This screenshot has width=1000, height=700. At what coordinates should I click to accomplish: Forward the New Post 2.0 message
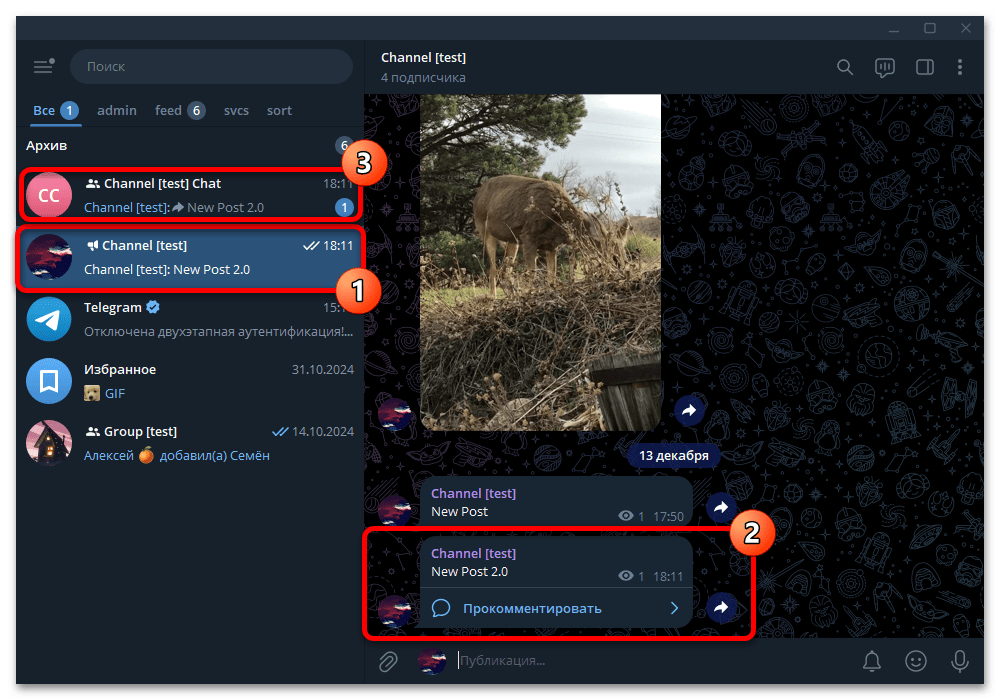click(721, 608)
